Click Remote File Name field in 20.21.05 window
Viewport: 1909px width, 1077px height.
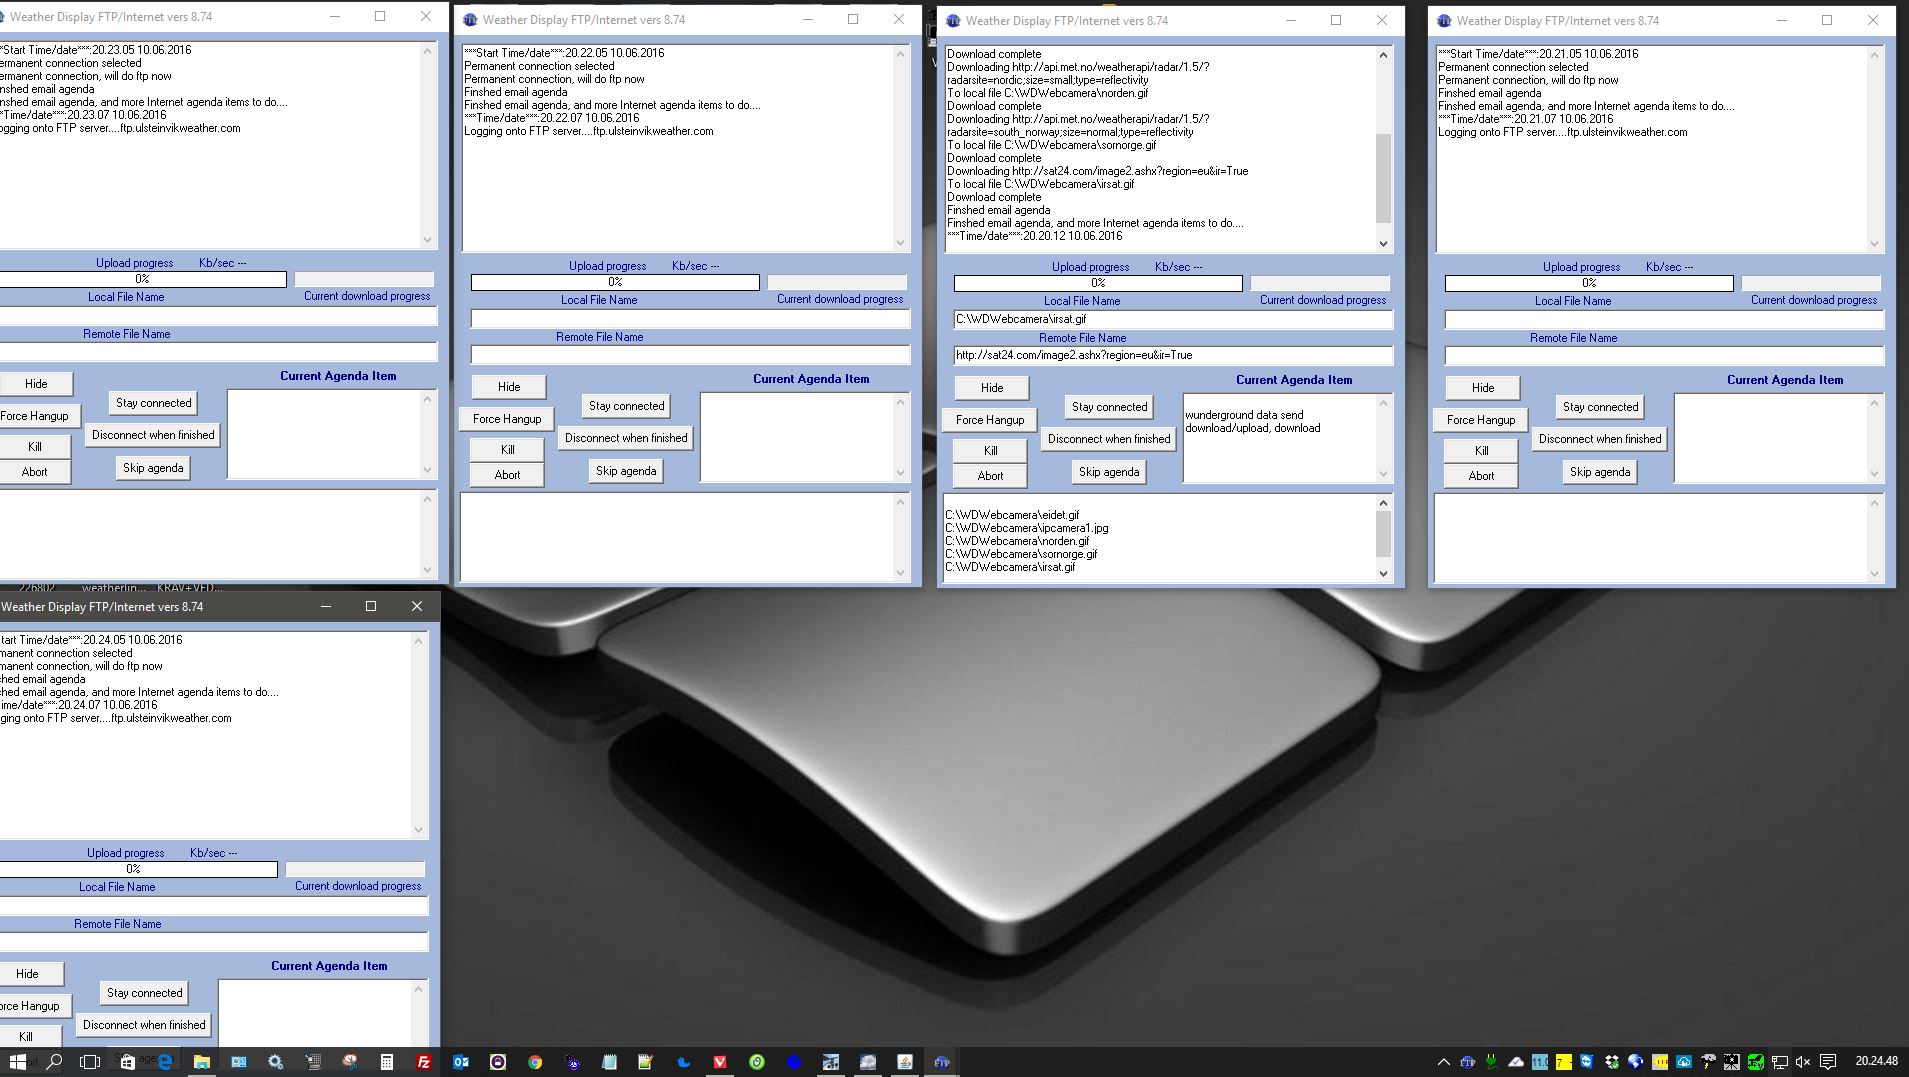click(1664, 356)
